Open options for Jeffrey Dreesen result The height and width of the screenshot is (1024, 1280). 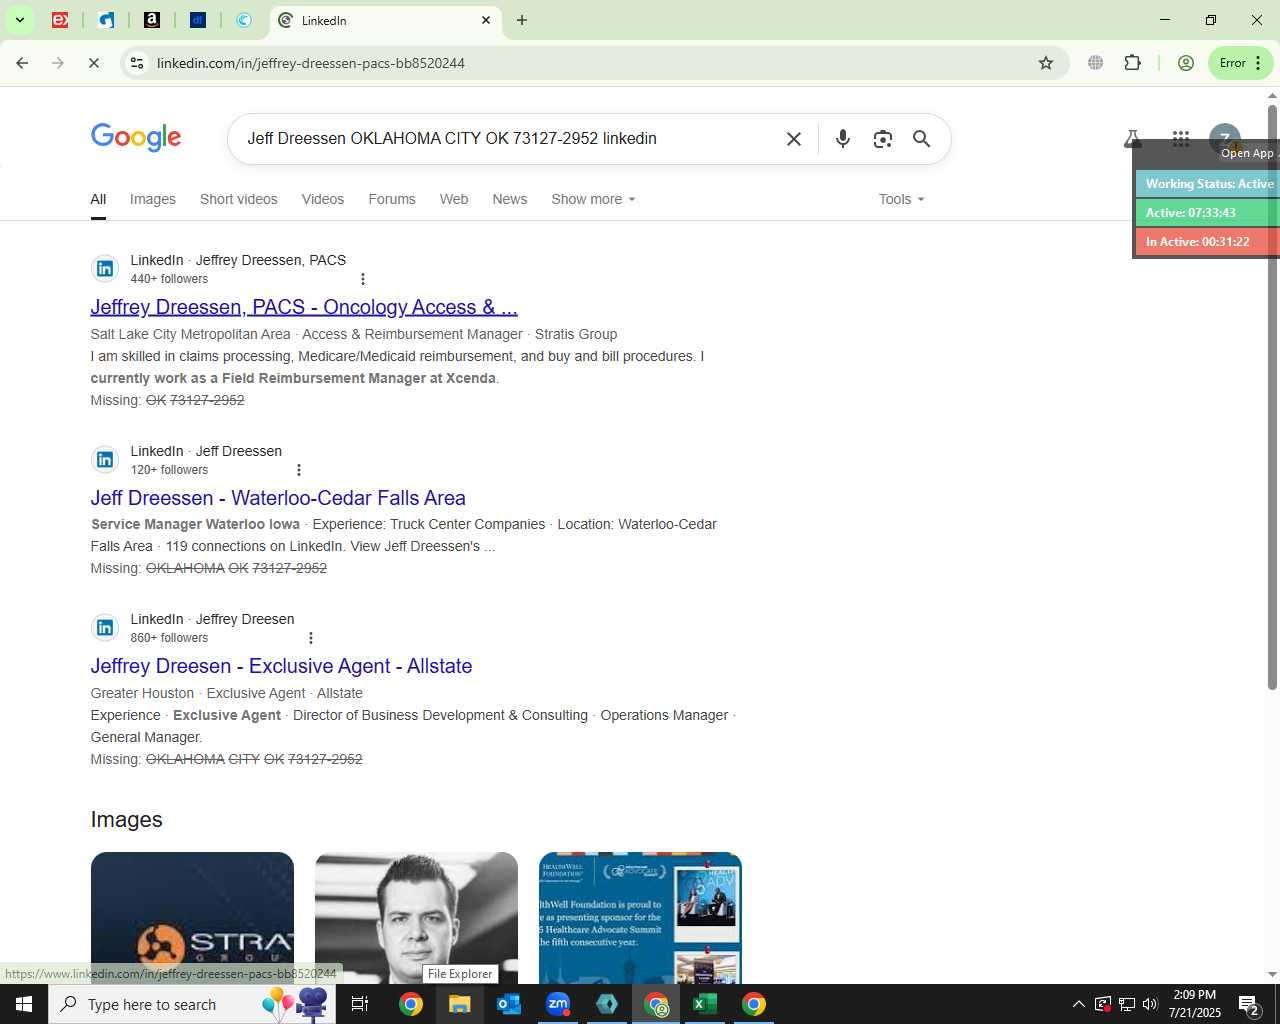[x=311, y=638]
